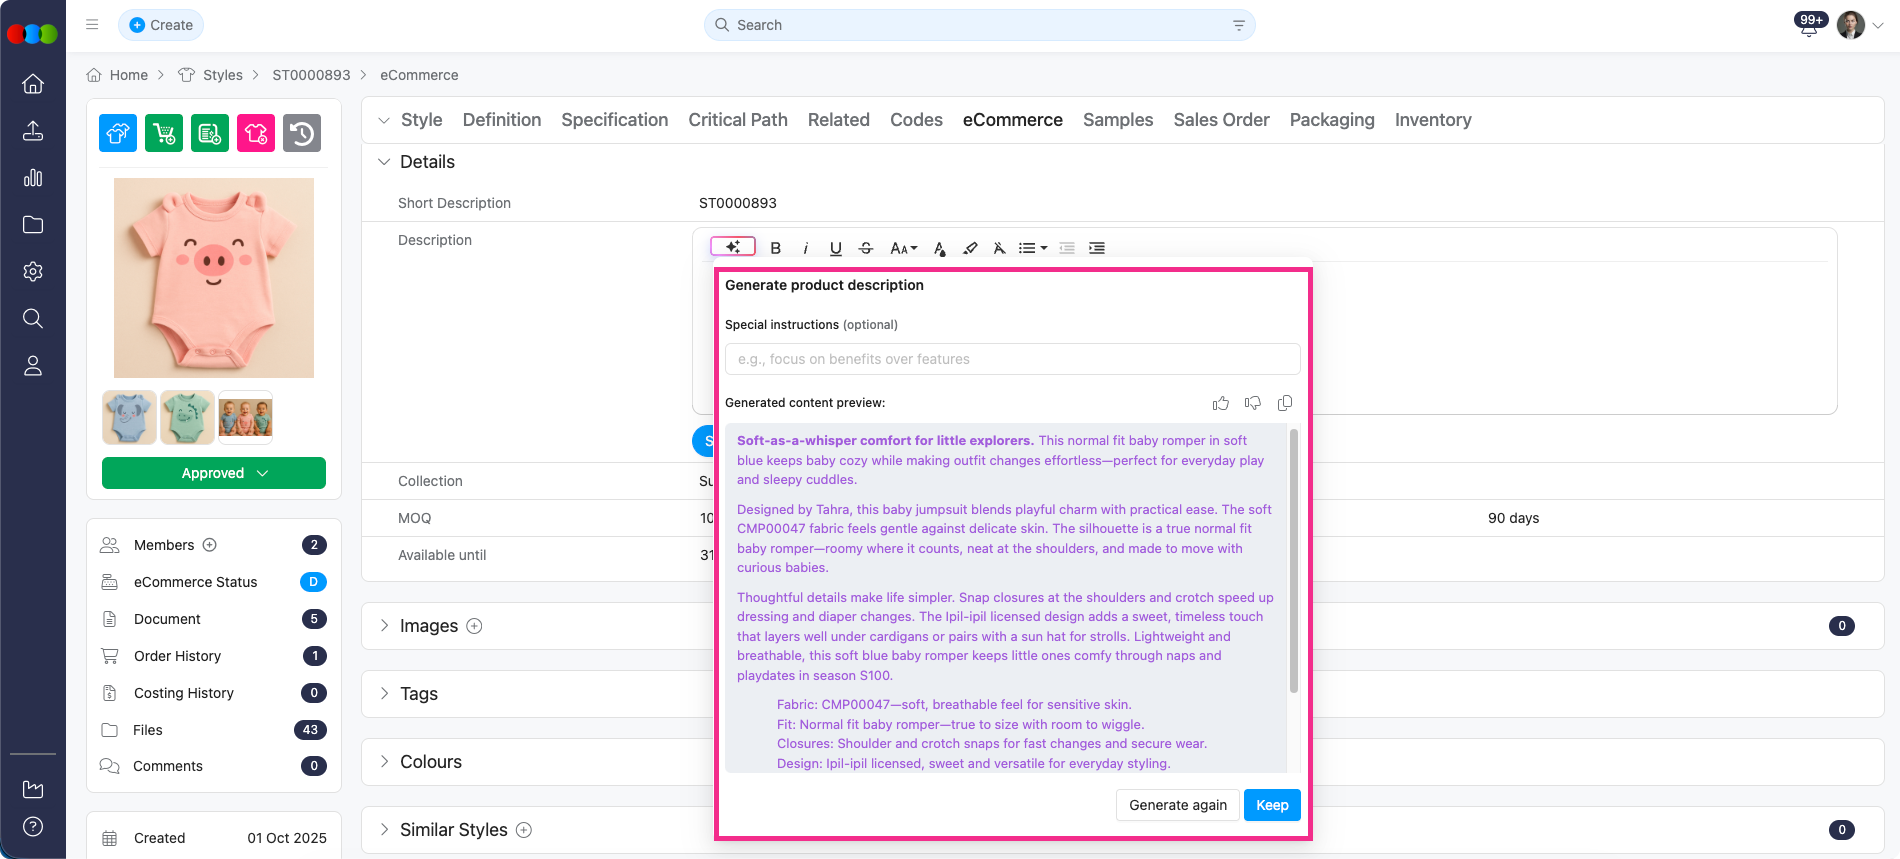Expand the Tags section
1900x859 pixels.
pyautogui.click(x=419, y=694)
